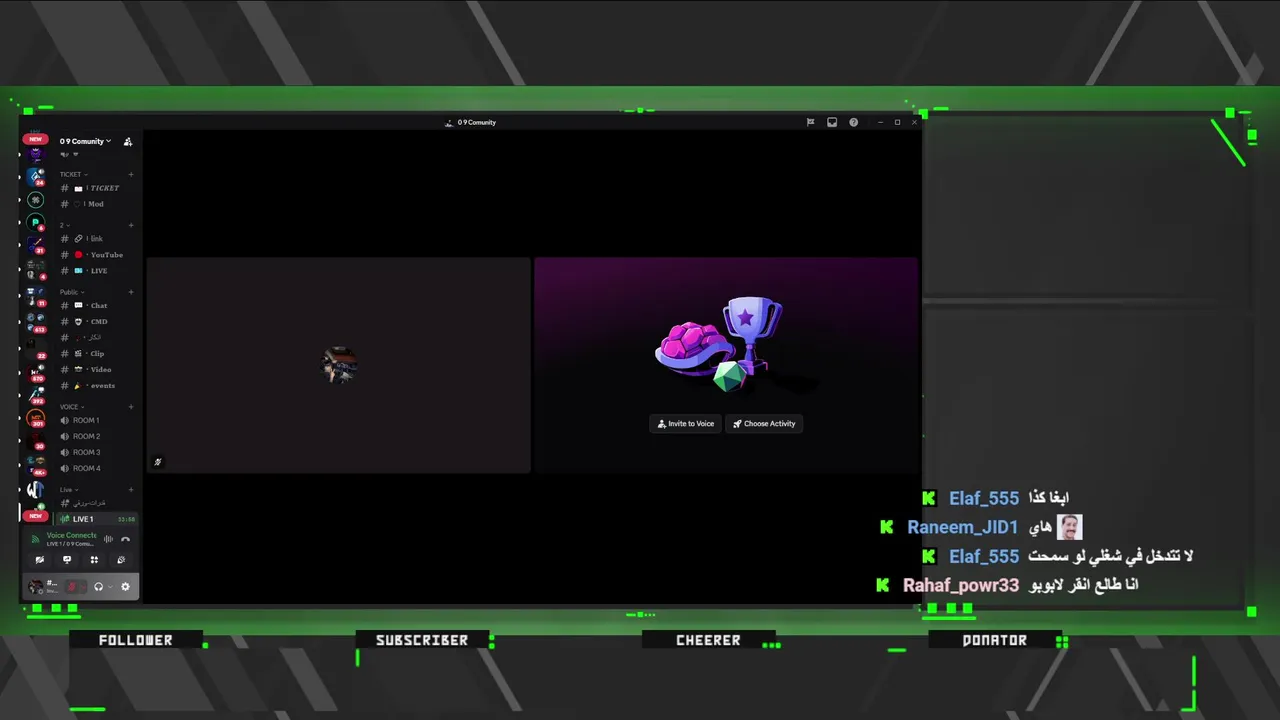Open the Video channel
The height and width of the screenshot is (720, 1280).
point(97,370)
